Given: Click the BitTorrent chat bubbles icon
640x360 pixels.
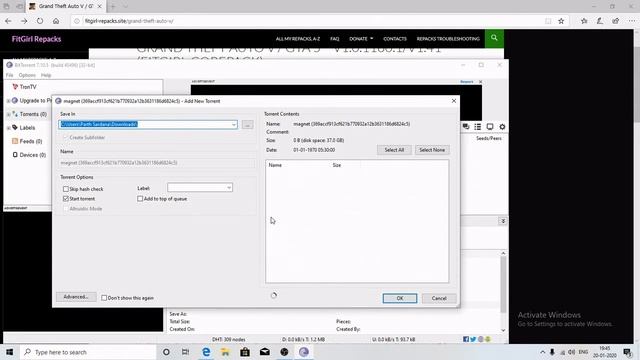Looking at the screenshot, I should [466, 127].
